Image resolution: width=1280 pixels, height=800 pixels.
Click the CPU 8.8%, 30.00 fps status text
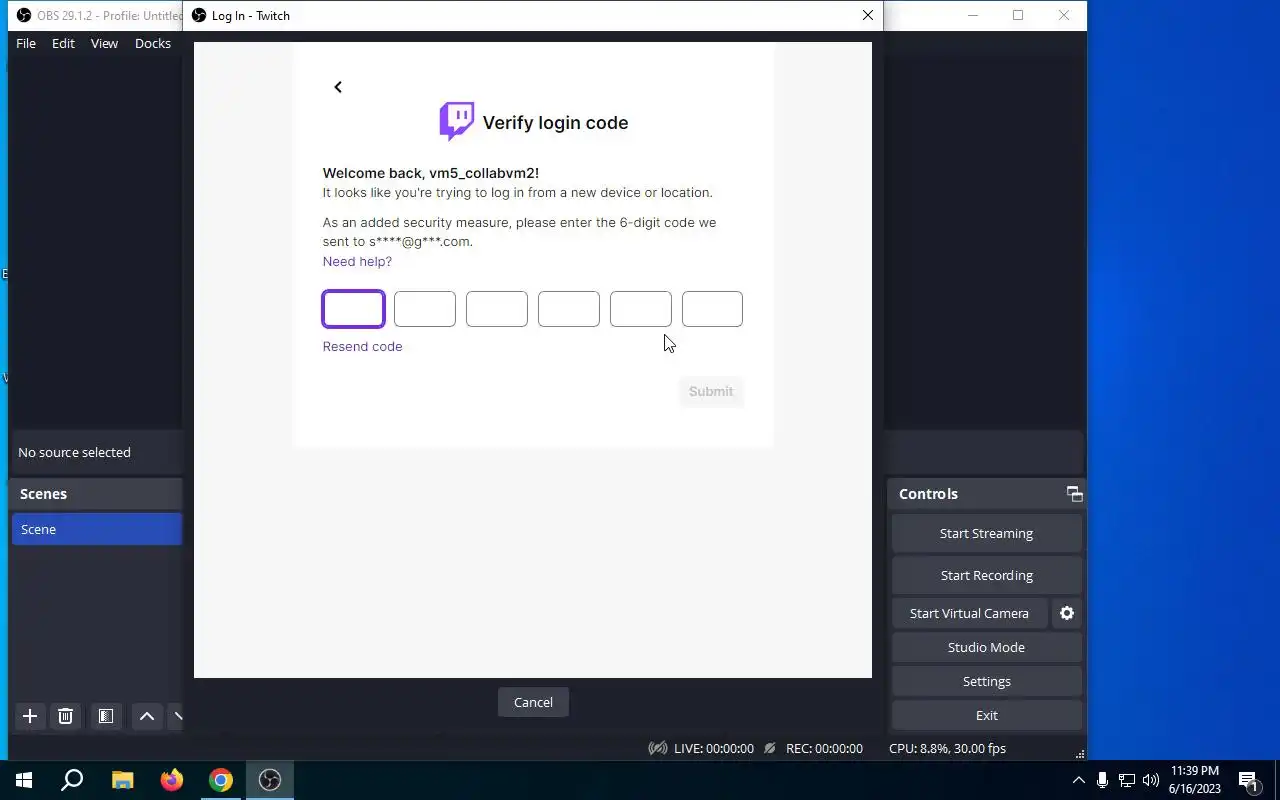coord(947,748)
